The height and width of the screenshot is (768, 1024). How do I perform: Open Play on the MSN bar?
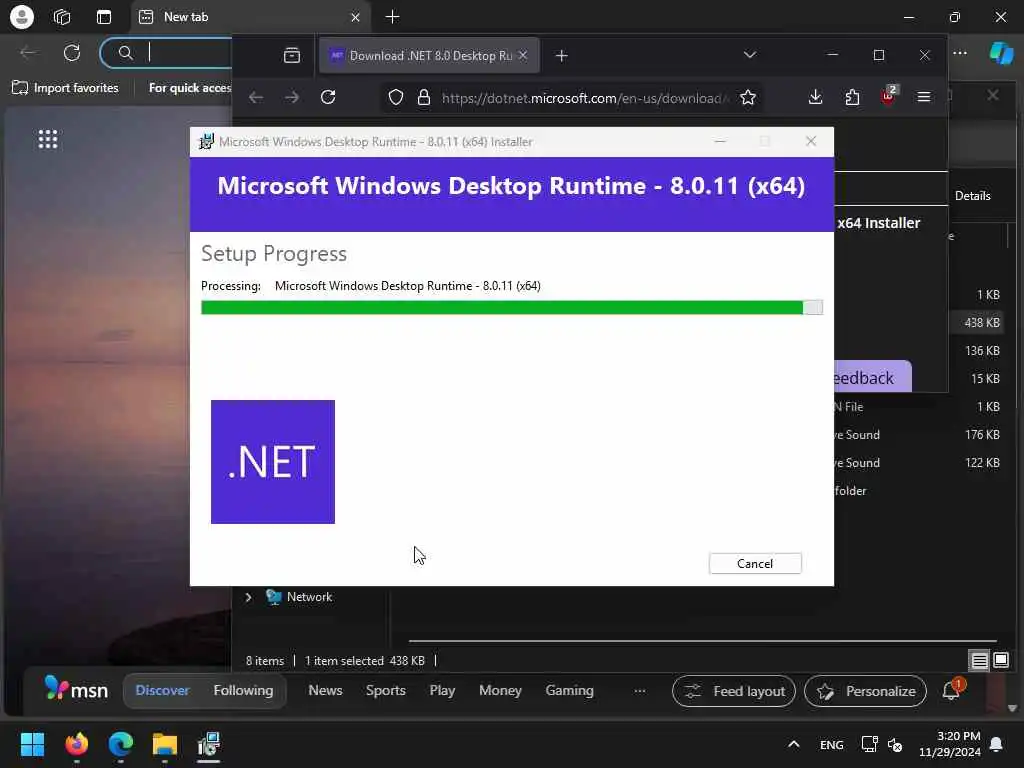point(442,690)
